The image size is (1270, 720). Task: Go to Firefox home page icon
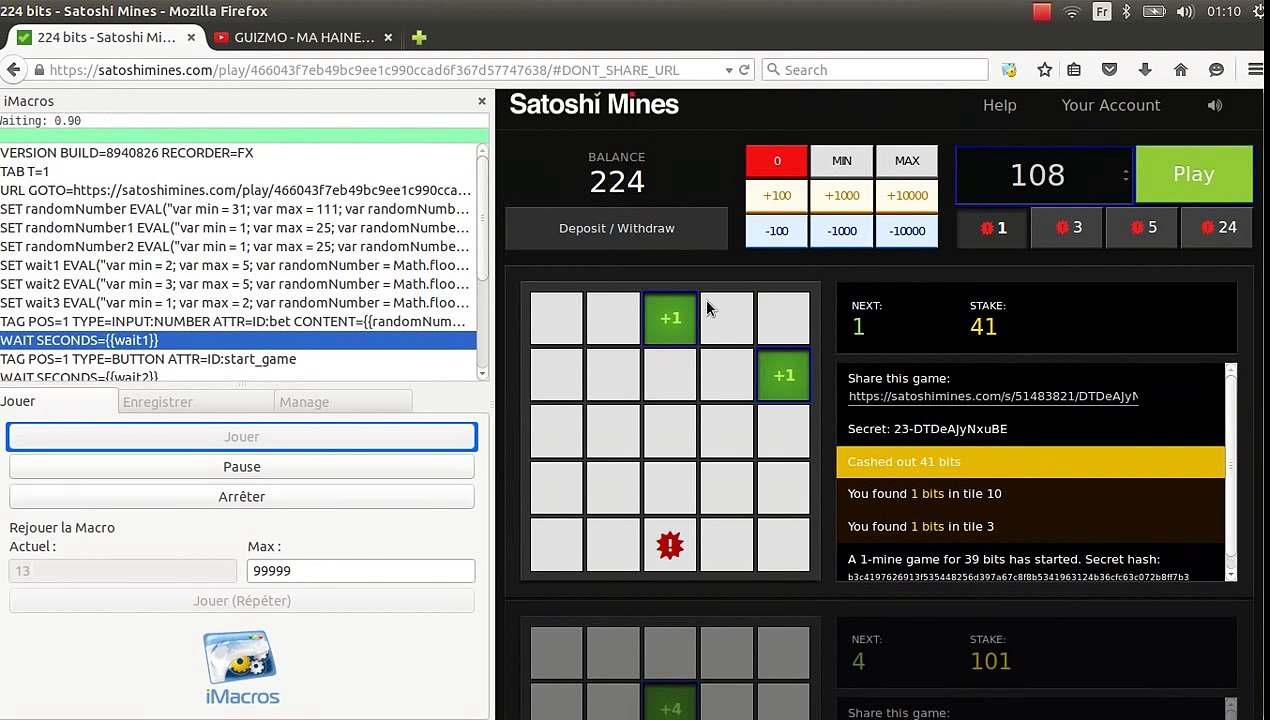(x=1181, y=70)
